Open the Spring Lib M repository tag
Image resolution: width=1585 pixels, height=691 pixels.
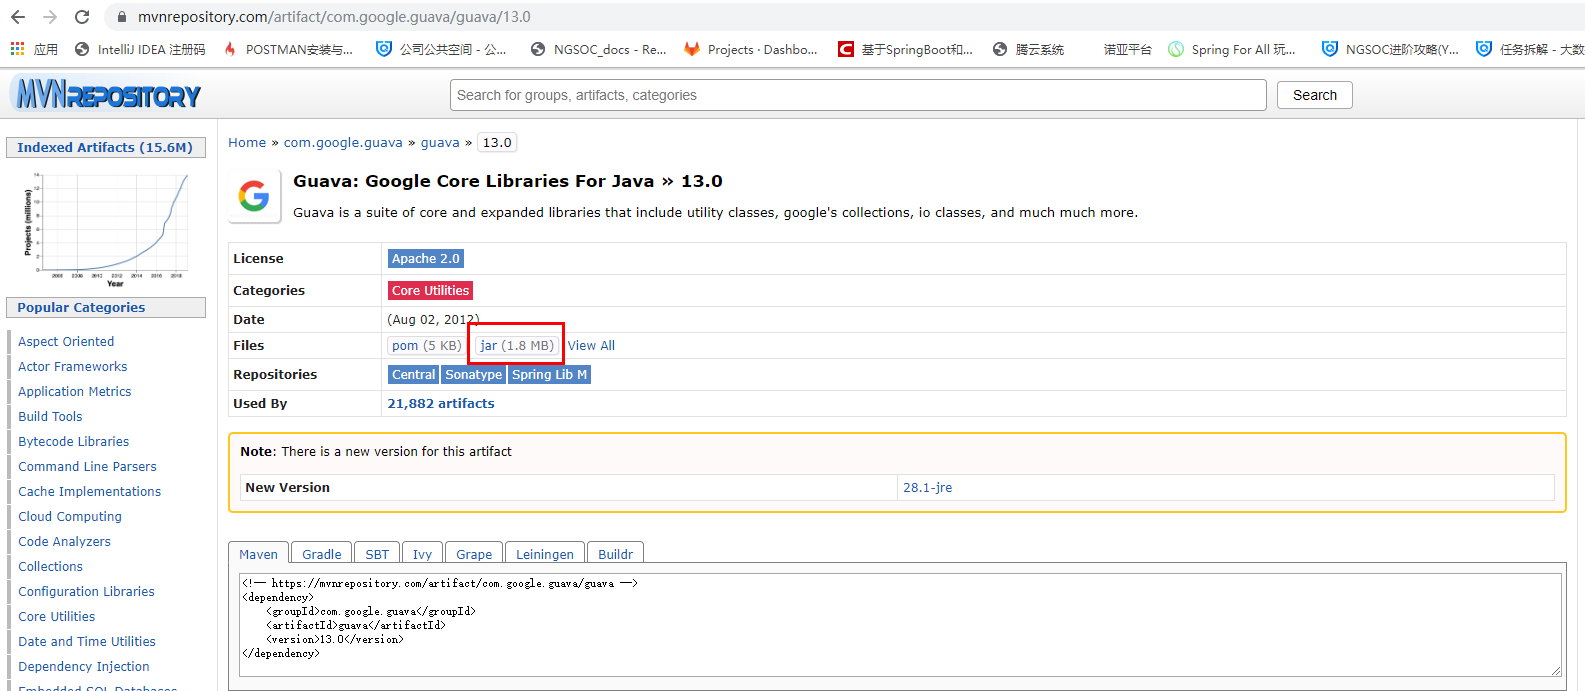tap(550, 374)
